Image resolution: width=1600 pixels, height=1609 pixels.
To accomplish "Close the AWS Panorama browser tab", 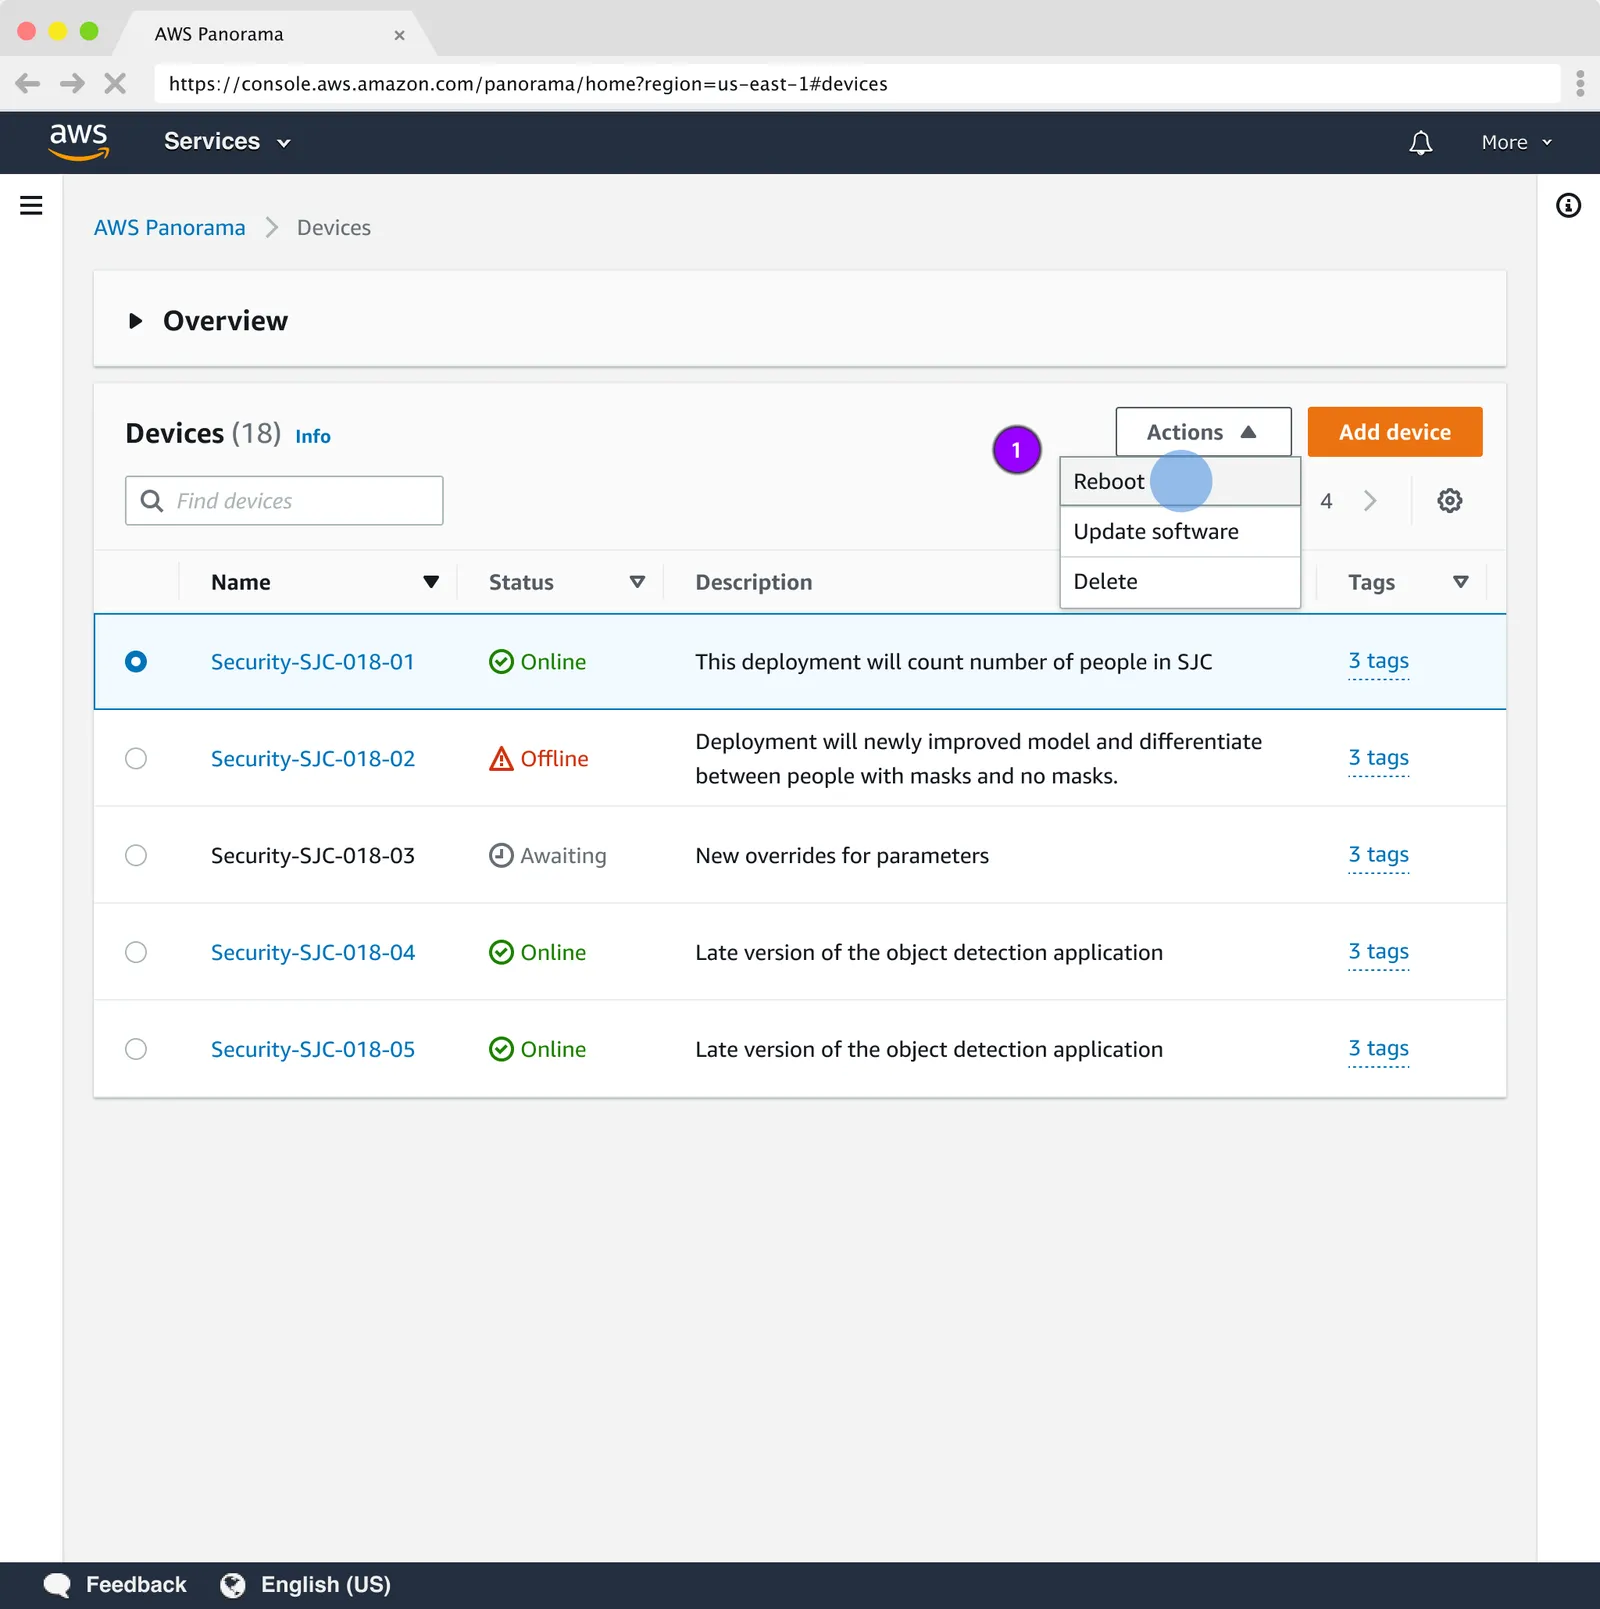I will 399,35.
